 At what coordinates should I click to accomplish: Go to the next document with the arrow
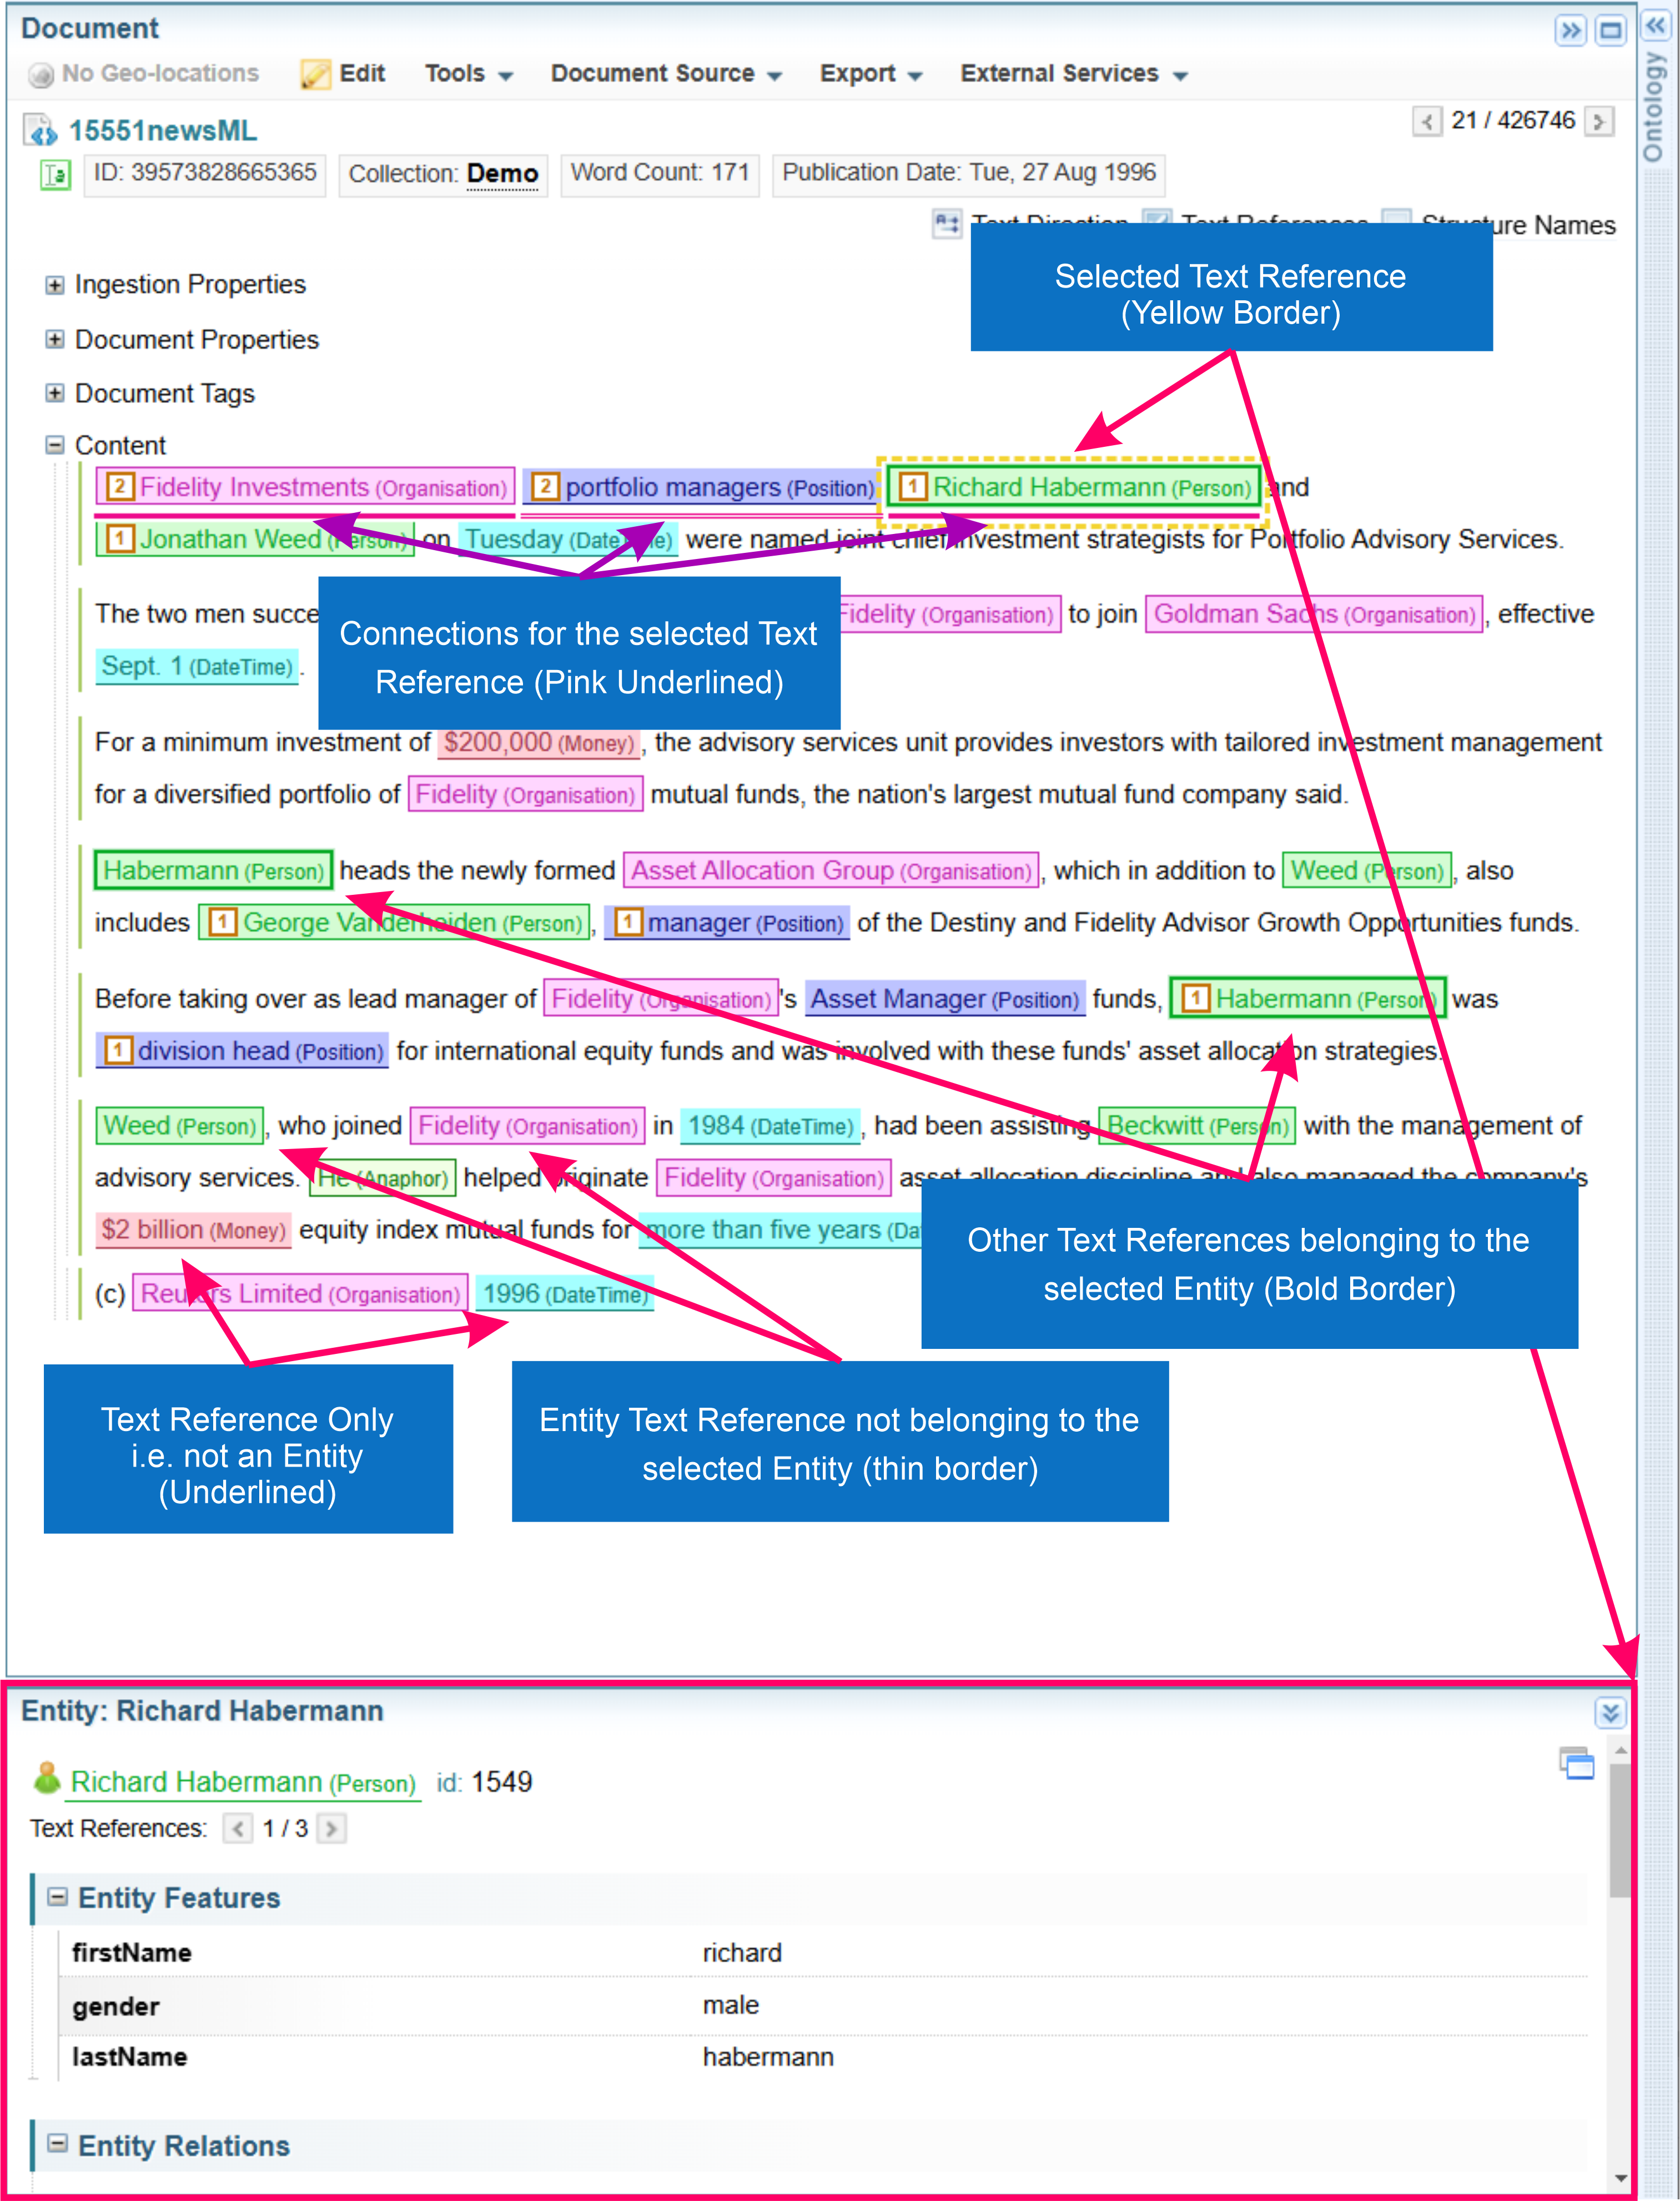(x=1599, y=122)
